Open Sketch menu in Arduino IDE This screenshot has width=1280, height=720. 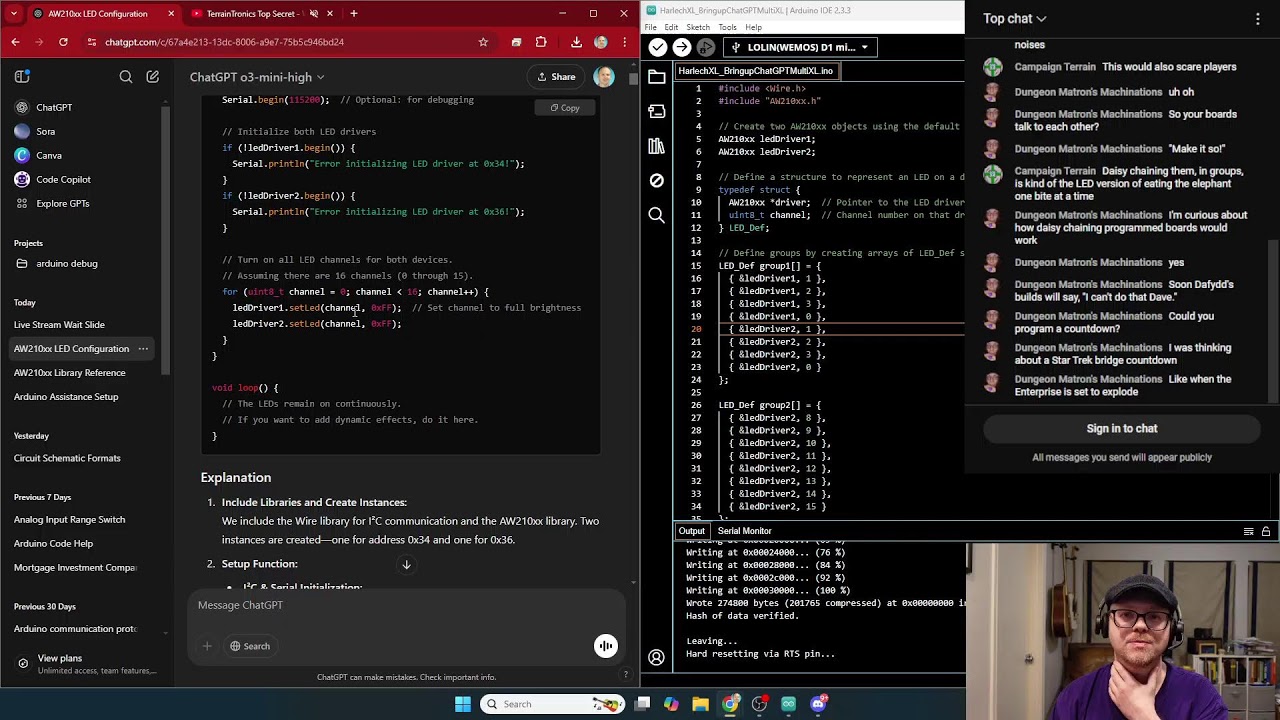[698, 27]
